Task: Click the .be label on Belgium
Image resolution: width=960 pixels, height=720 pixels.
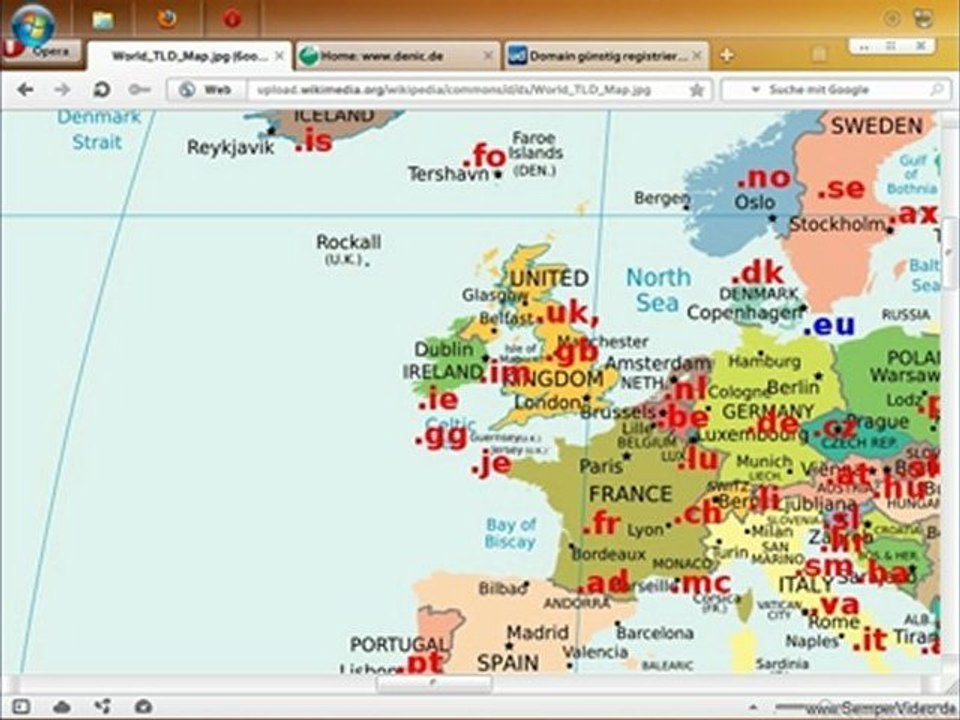Action: pos(684,418)
